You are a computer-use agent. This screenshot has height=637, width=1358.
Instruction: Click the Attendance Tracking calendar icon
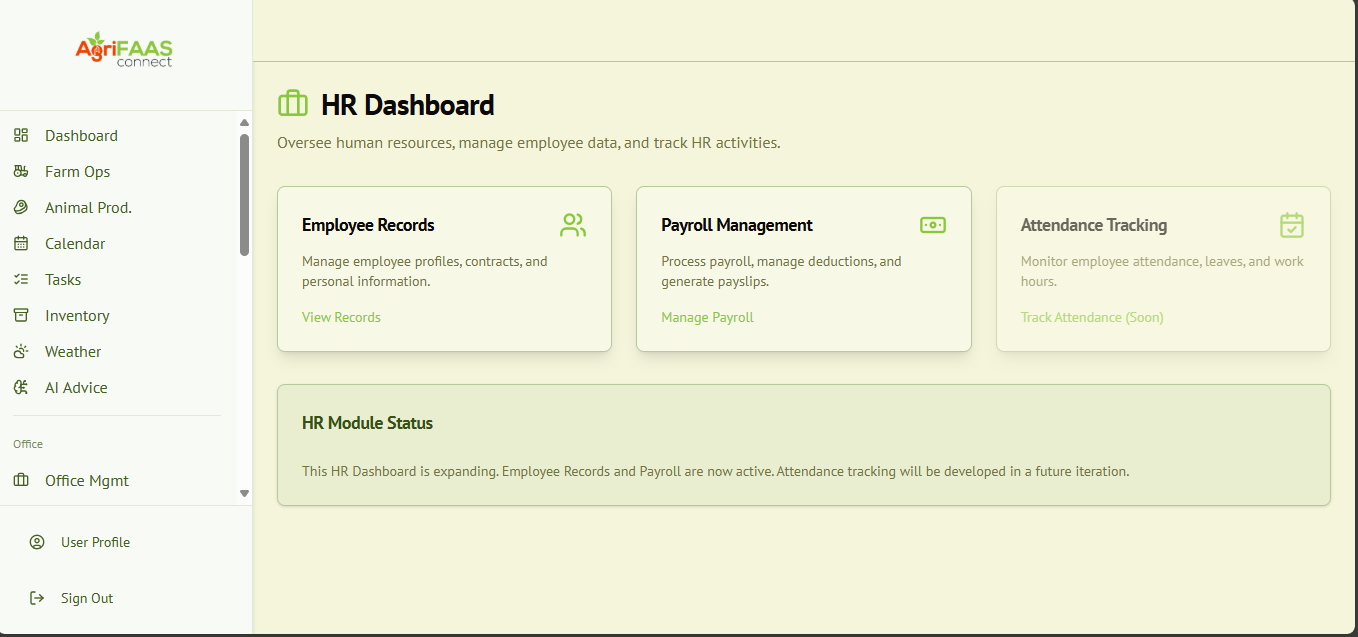click(1292, 225)
